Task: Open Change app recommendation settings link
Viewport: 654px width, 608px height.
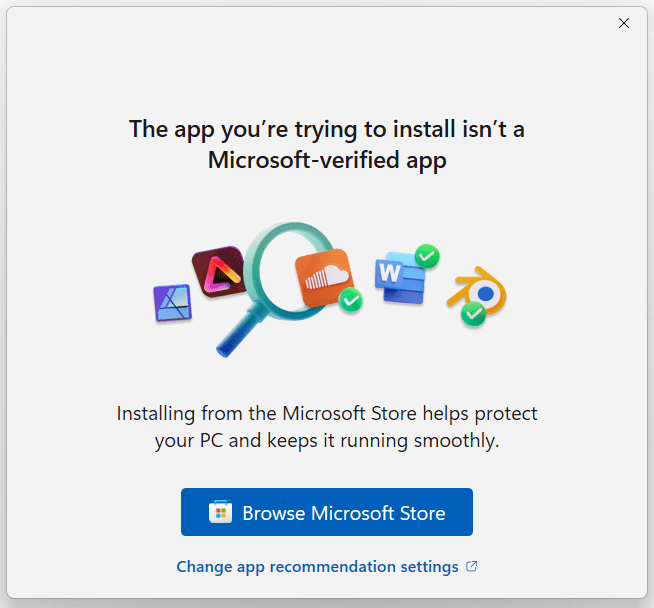Action: coord(317,567)
